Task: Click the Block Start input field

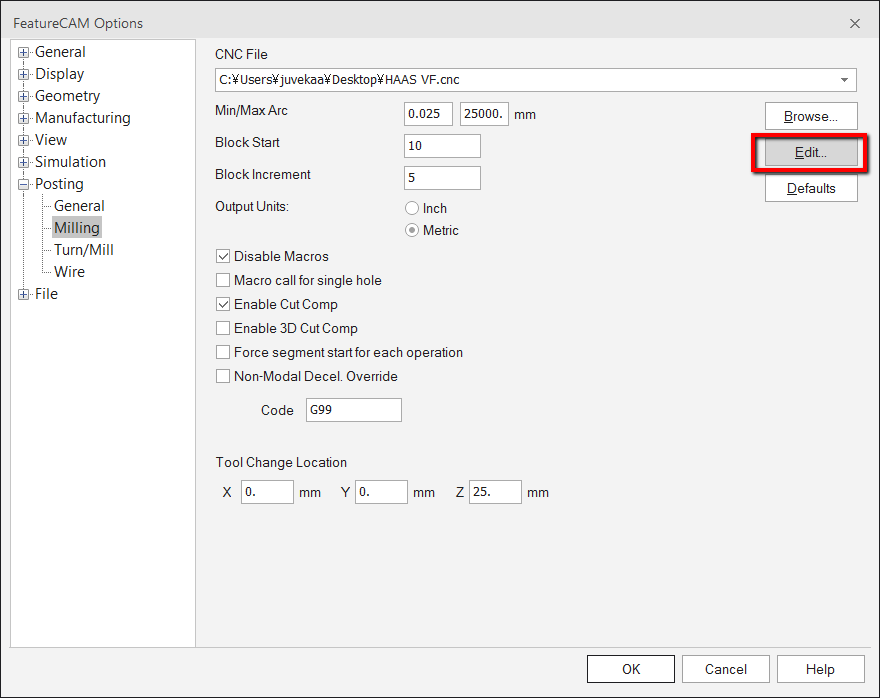Action: coord(441,145)
